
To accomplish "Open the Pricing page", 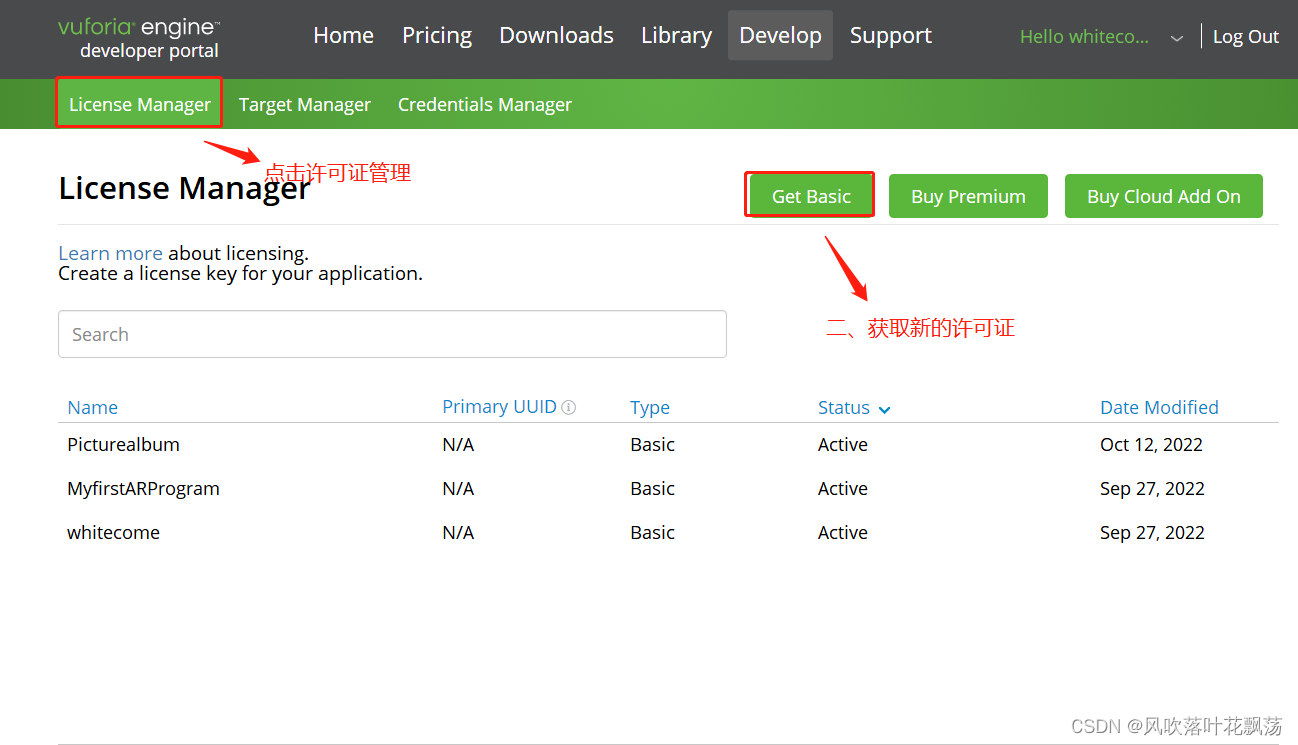I will click(437, 35).
